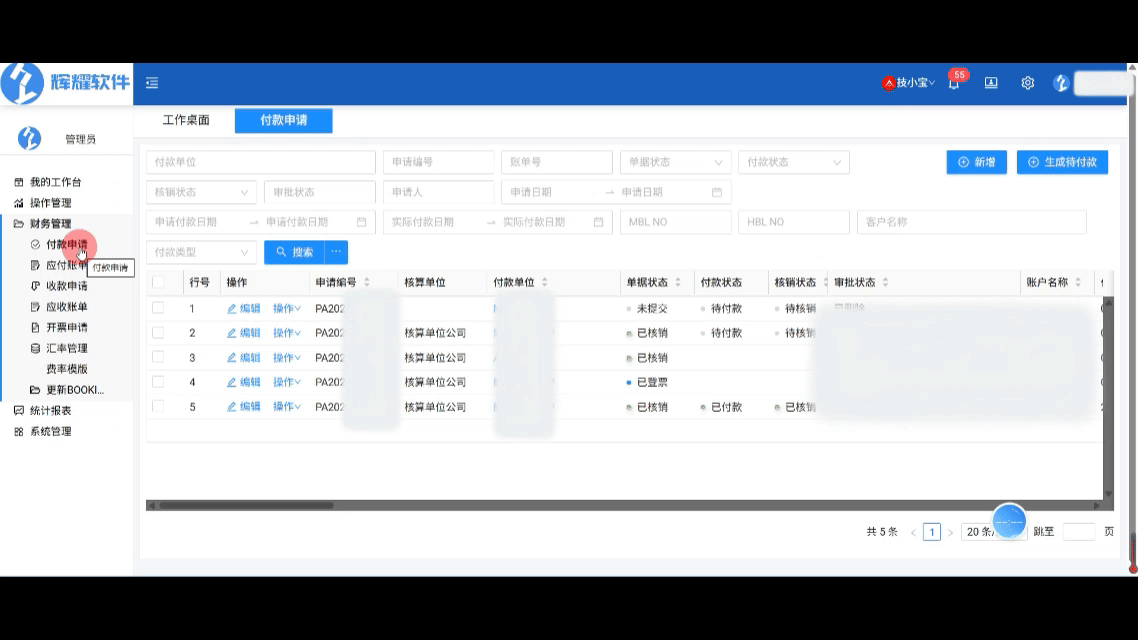The height and width of the screenshot is (640, 1138).
Task: Click the edit pencil icon in row 1
Action: click(232, 308)
